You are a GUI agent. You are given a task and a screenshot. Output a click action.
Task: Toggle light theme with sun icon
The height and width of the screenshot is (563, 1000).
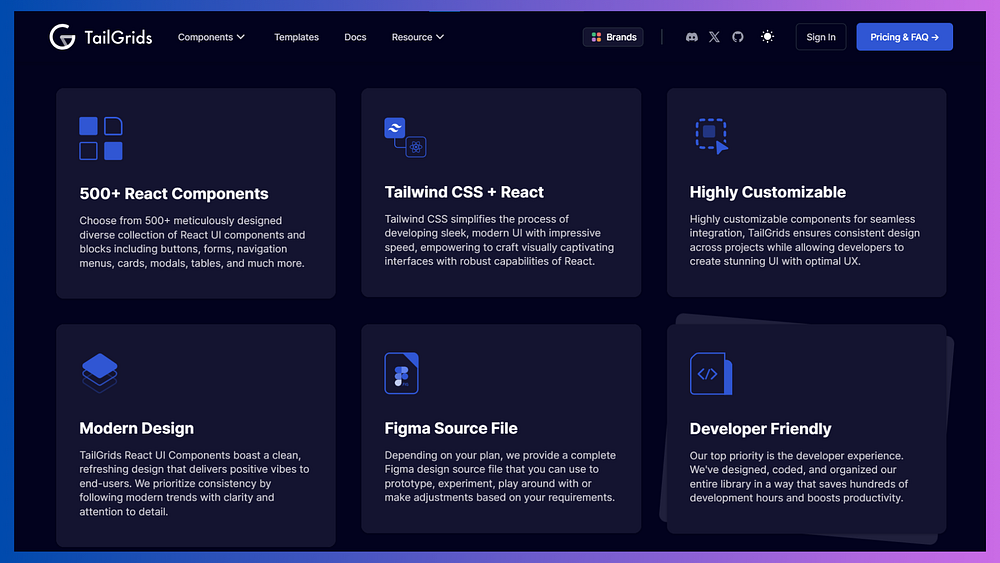pyautogui.click(x=767, y=36)
